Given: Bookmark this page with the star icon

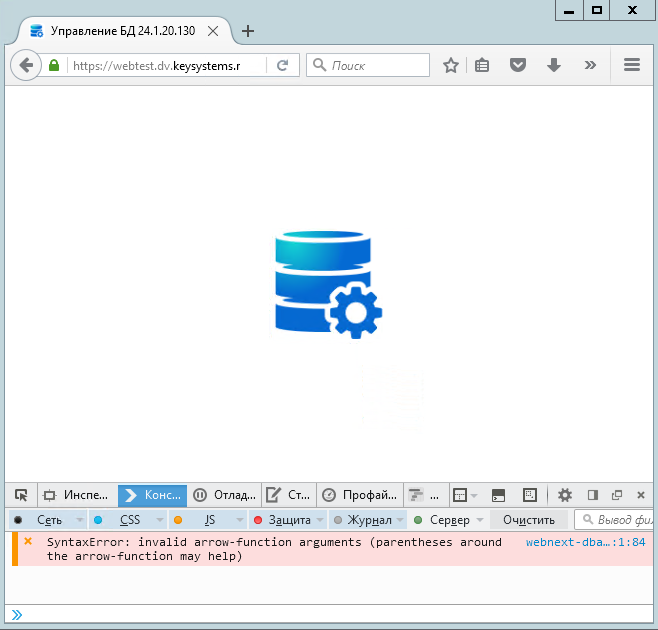Looking at the screenshot, I should click(451, 65).
